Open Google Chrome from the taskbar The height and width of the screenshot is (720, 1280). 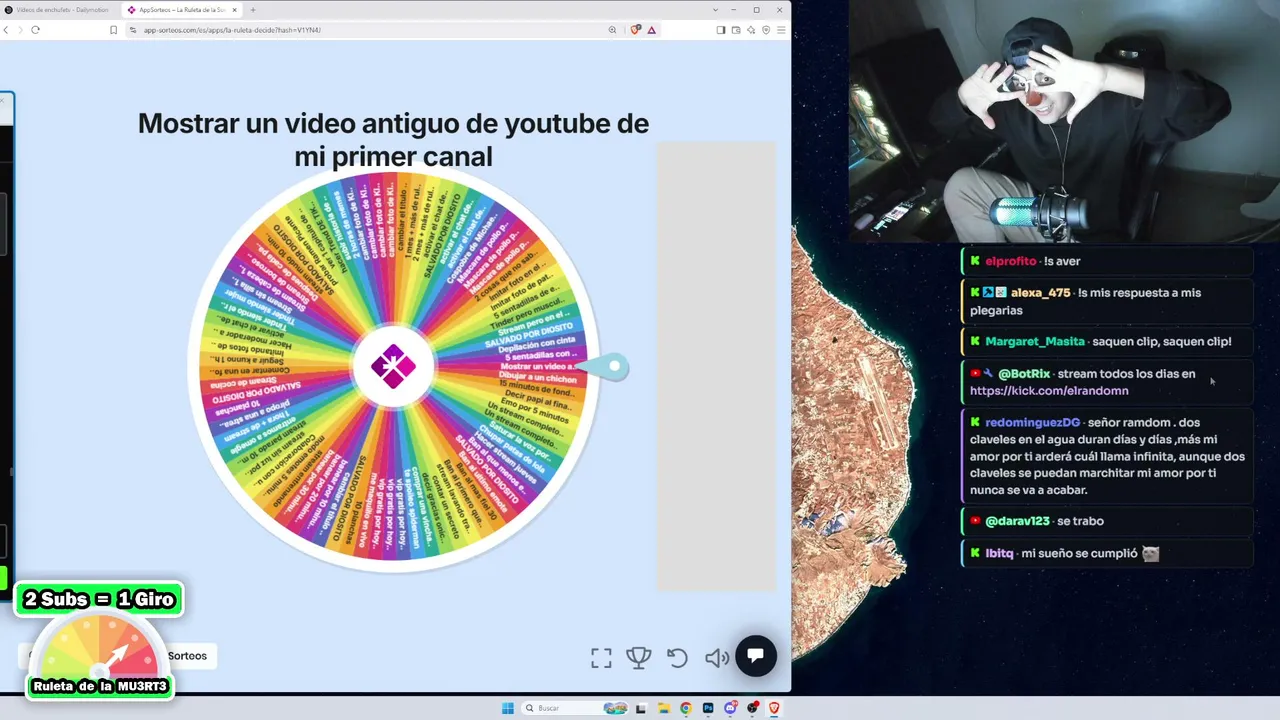(685, 708)
